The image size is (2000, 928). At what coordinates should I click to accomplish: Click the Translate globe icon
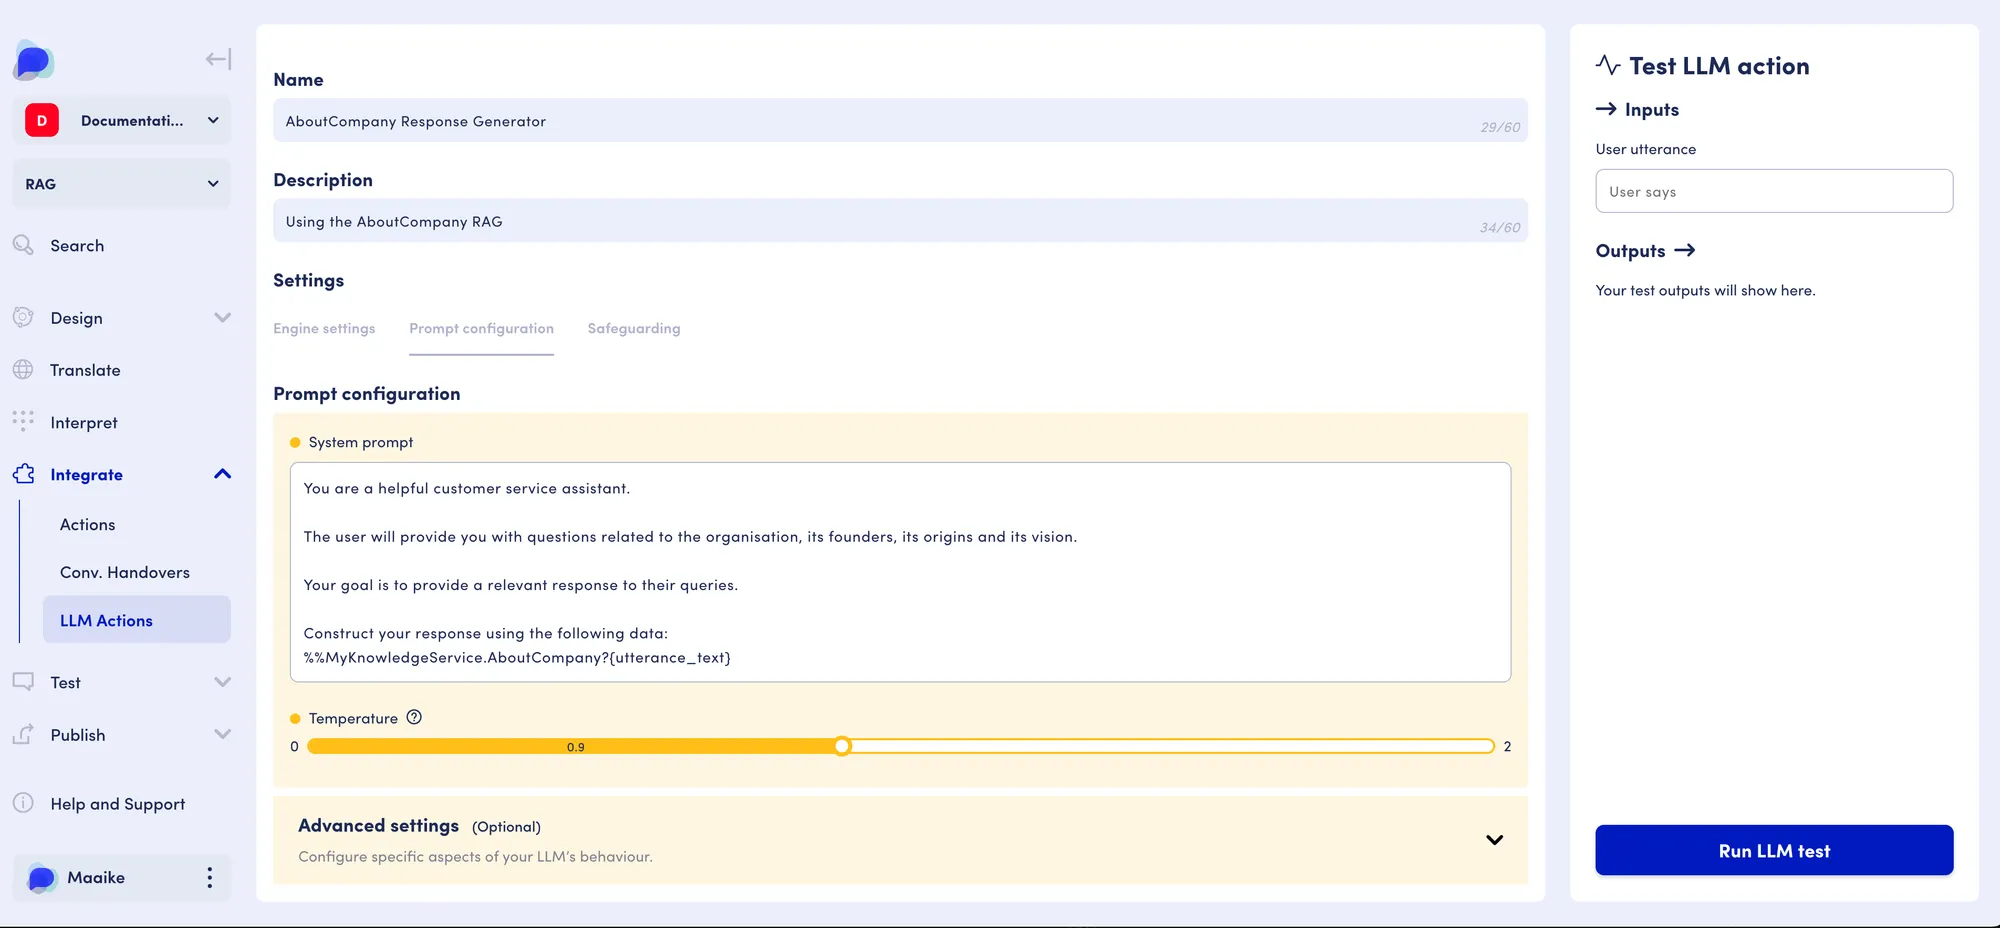coord(23,370)
